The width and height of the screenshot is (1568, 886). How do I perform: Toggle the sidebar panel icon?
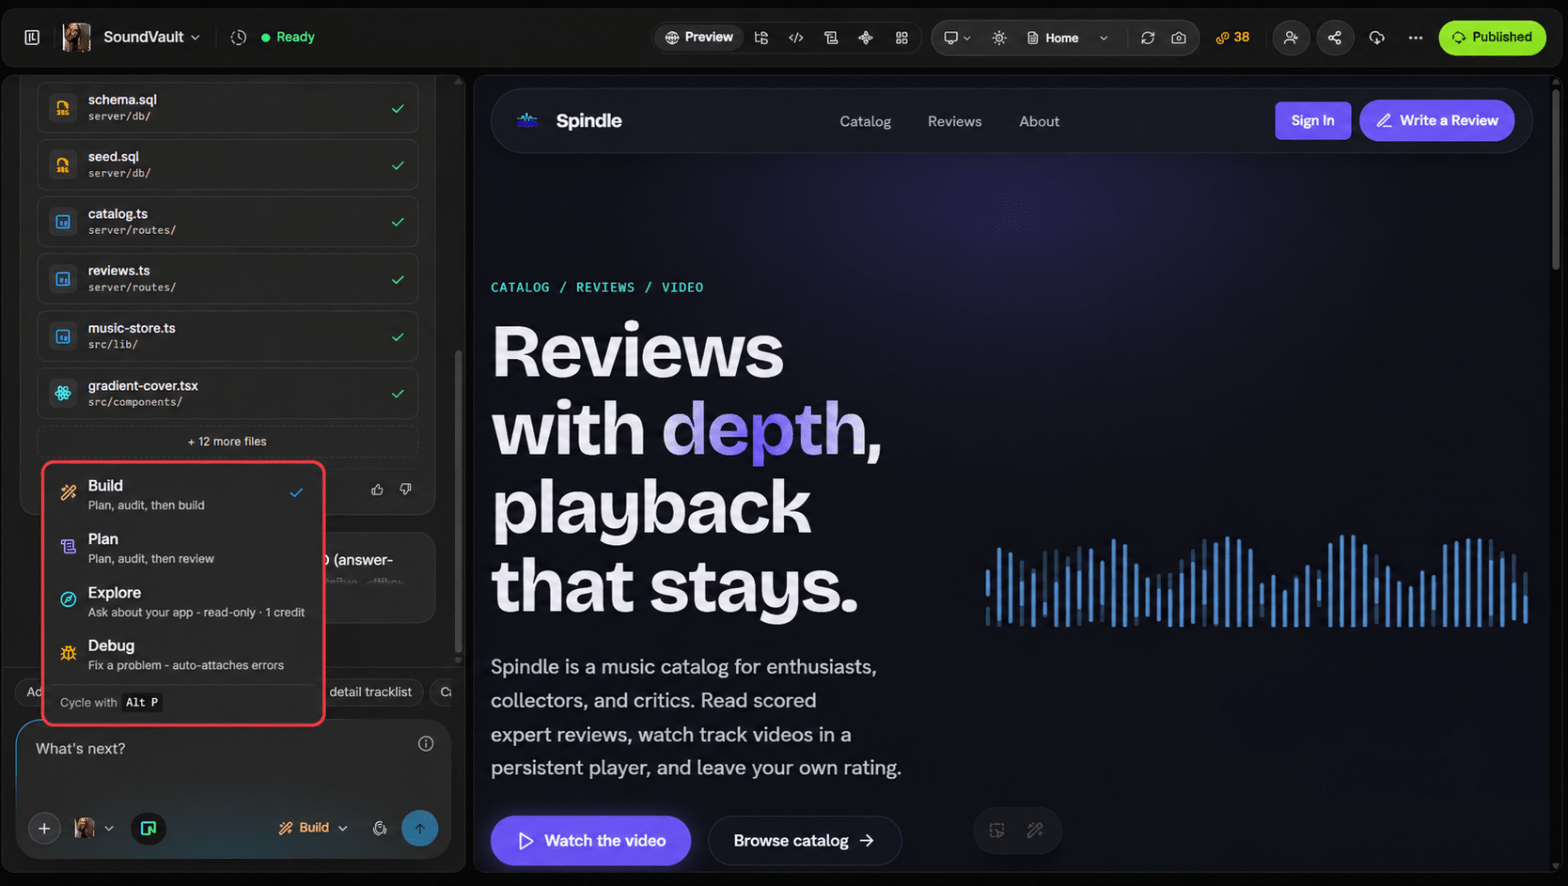click(32, 37)
